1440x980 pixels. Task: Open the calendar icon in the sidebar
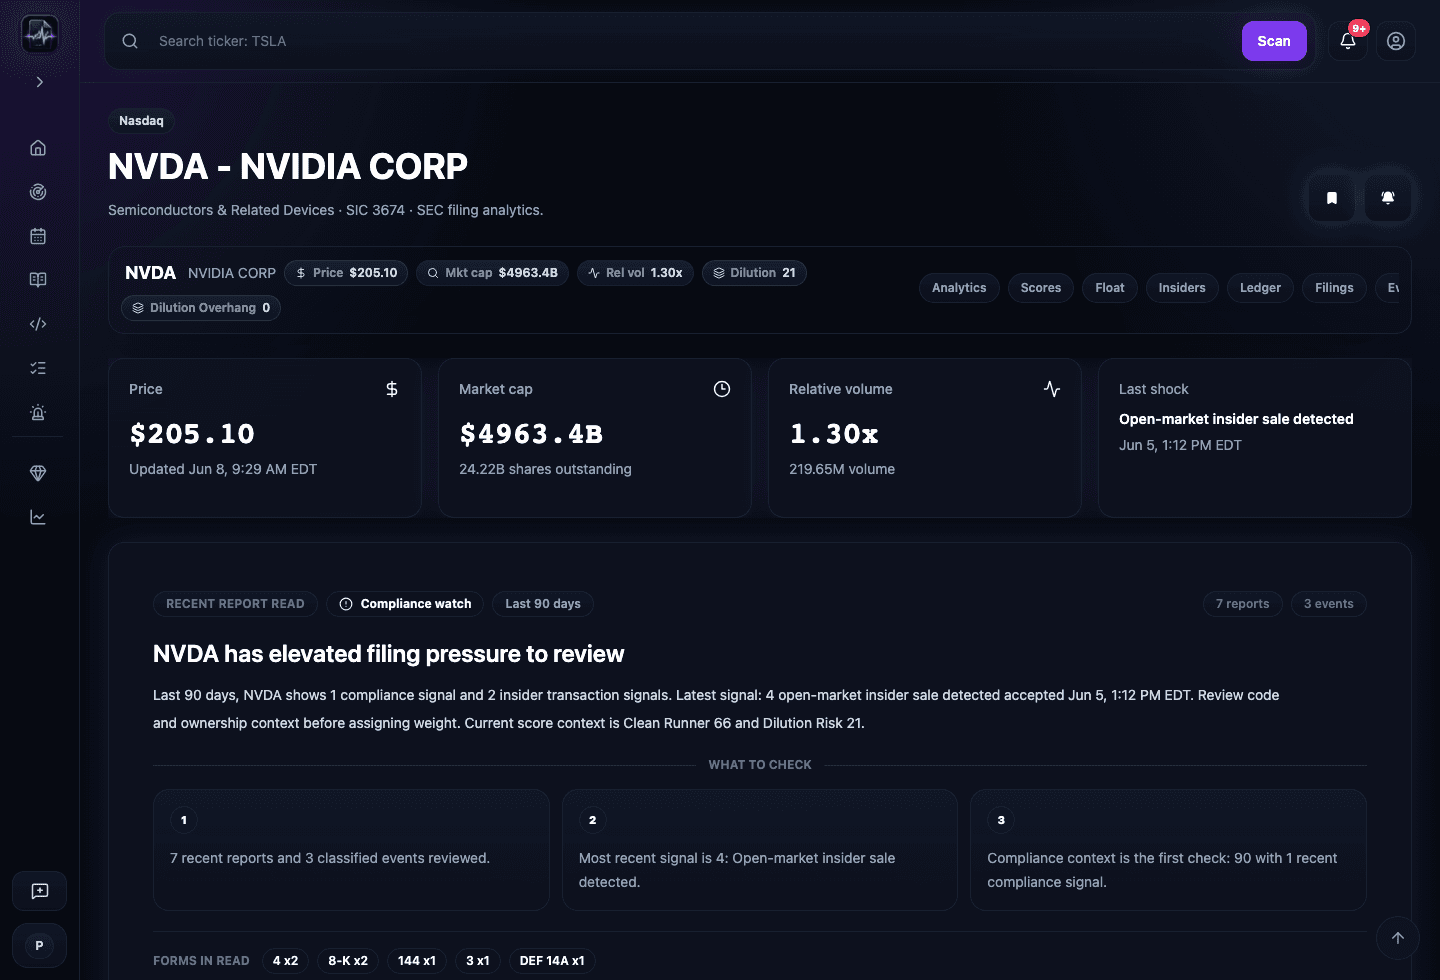[38, 236]
